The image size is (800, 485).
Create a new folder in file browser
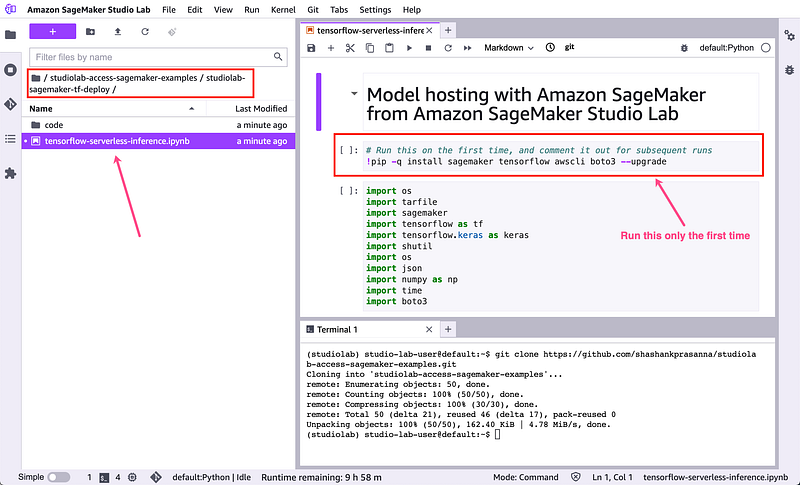click(x=91, y=32)
